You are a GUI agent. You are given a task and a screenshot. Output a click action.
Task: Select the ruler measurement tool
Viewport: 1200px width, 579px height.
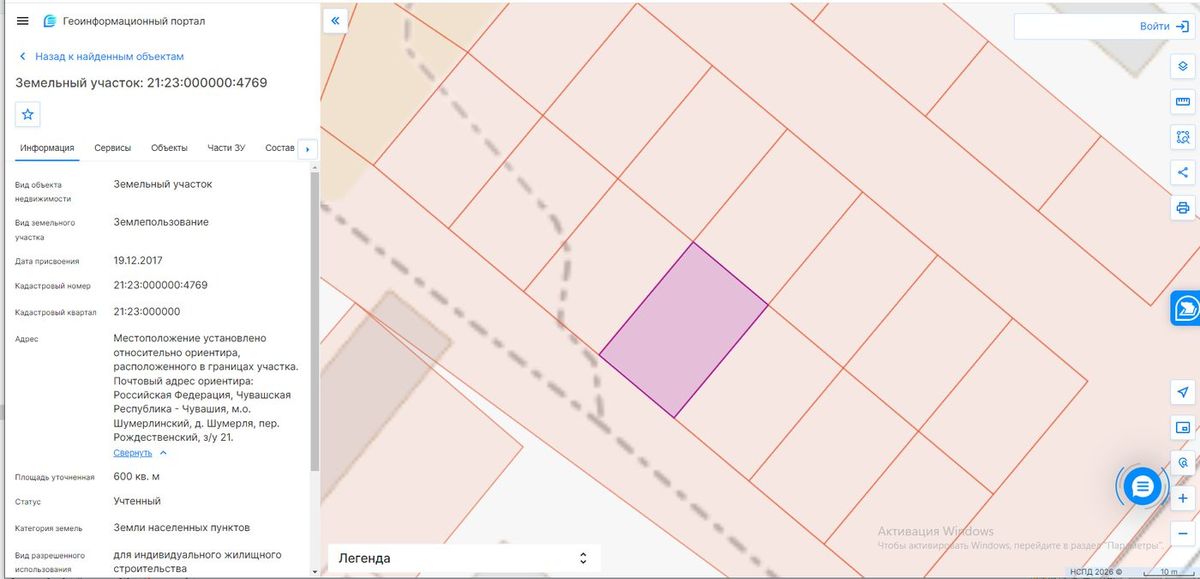pyautogui.click(x=1183, y=102)
